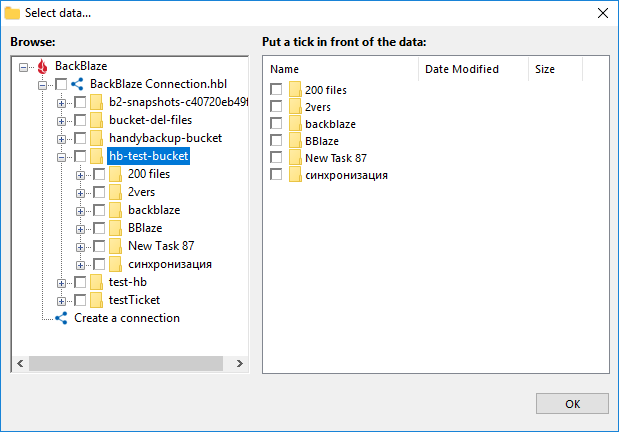Screen dimensions: 619x432
Task: Click folder icon of test-hb
Action: (96, 282)
